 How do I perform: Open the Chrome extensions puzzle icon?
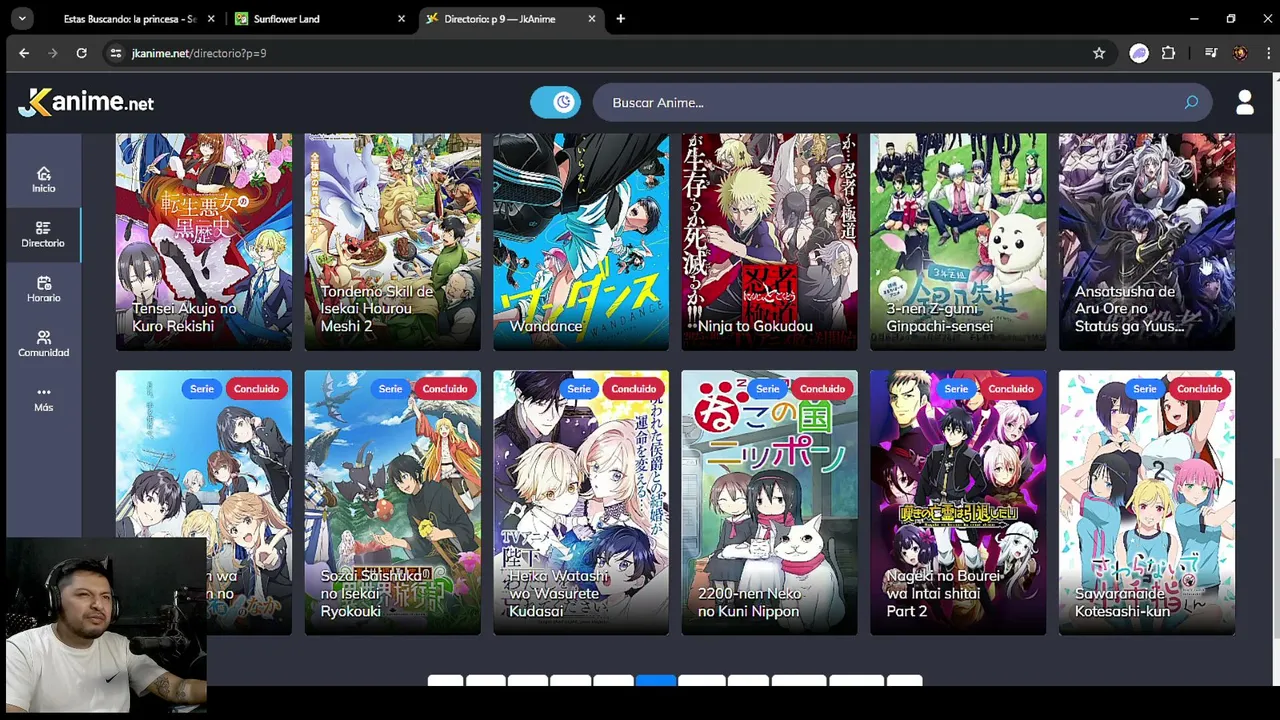(x=1168, y=53)
